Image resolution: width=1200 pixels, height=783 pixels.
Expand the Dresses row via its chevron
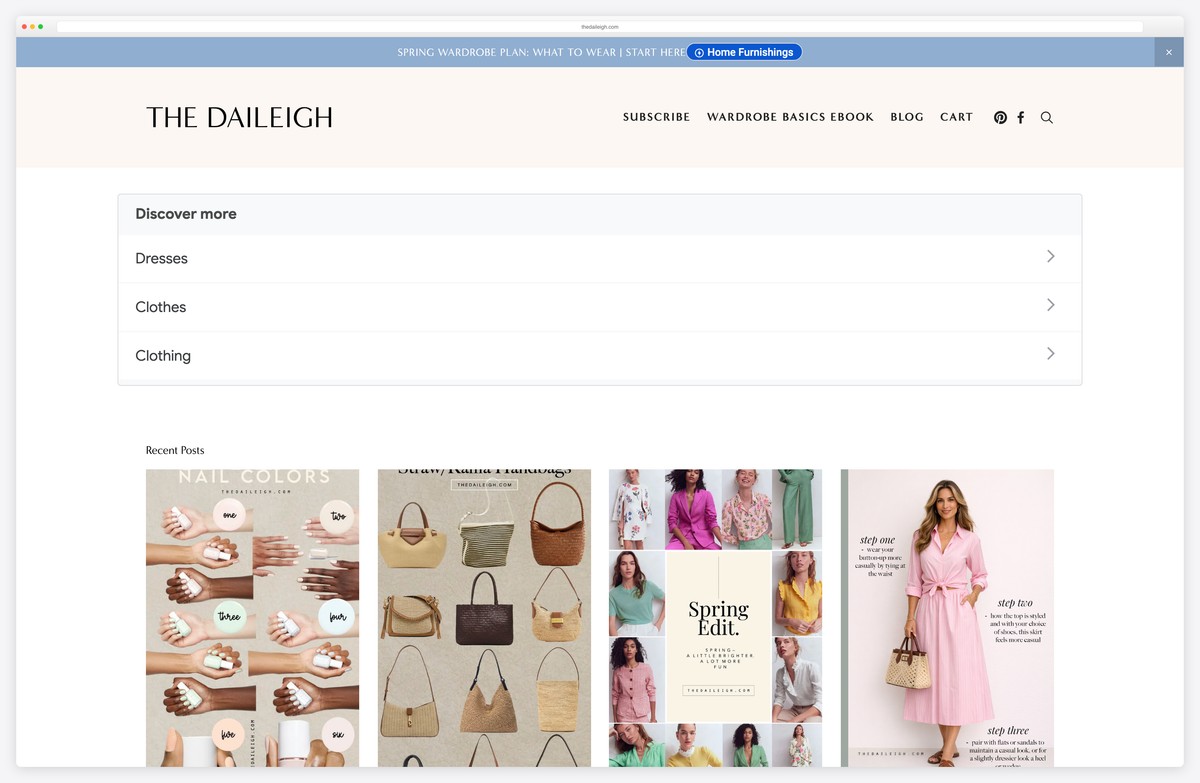click(1050, 256)
